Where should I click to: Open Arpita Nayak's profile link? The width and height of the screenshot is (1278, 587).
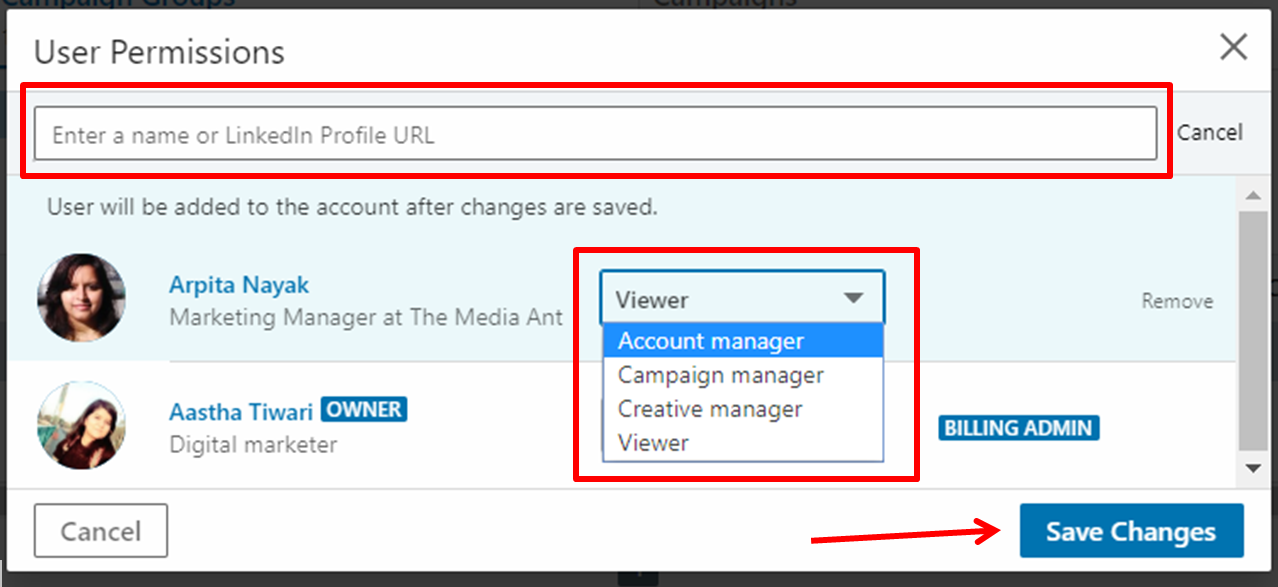(238, 284)
